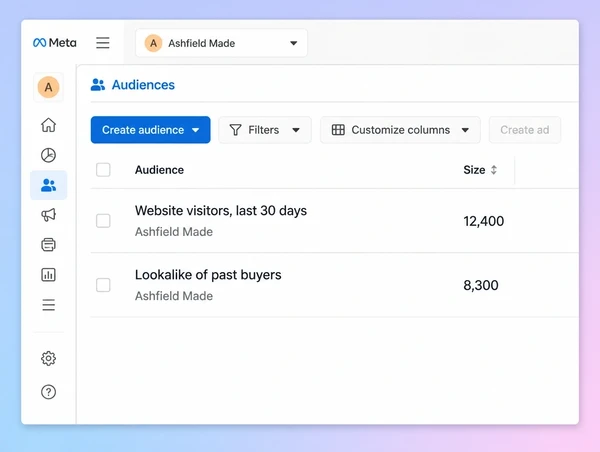Open the Website visitors, last 30 days audience
The image size is (600, 452).
click(221, 210)
